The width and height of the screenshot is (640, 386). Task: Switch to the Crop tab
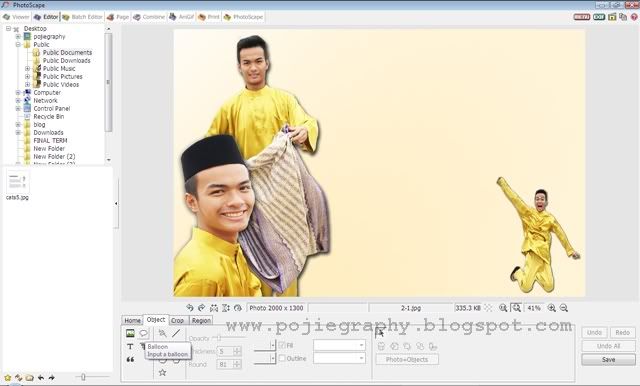point(177,320)
